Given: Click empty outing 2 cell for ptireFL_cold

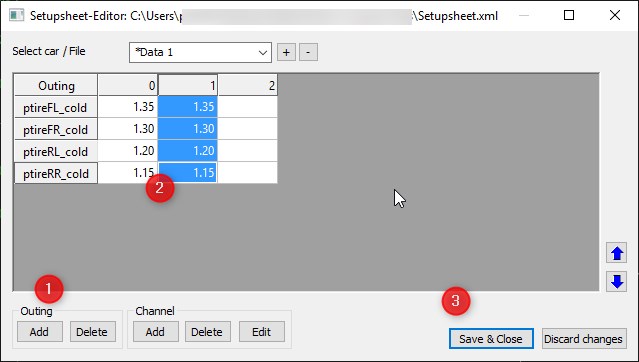Looking at the screenshot, I should coord(248,107).
